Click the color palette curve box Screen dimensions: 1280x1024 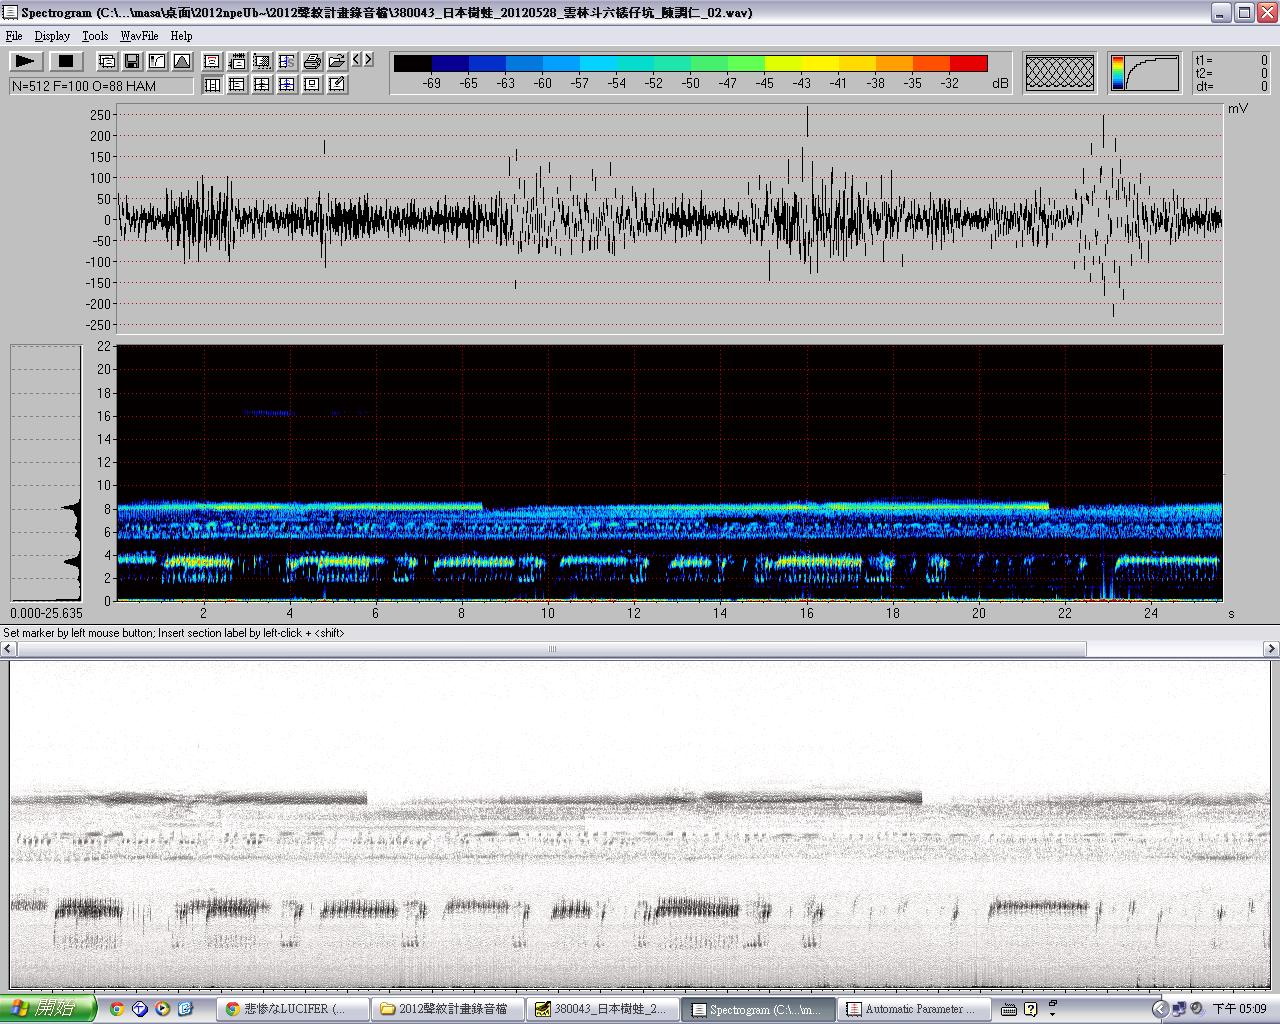[1144, 72]
